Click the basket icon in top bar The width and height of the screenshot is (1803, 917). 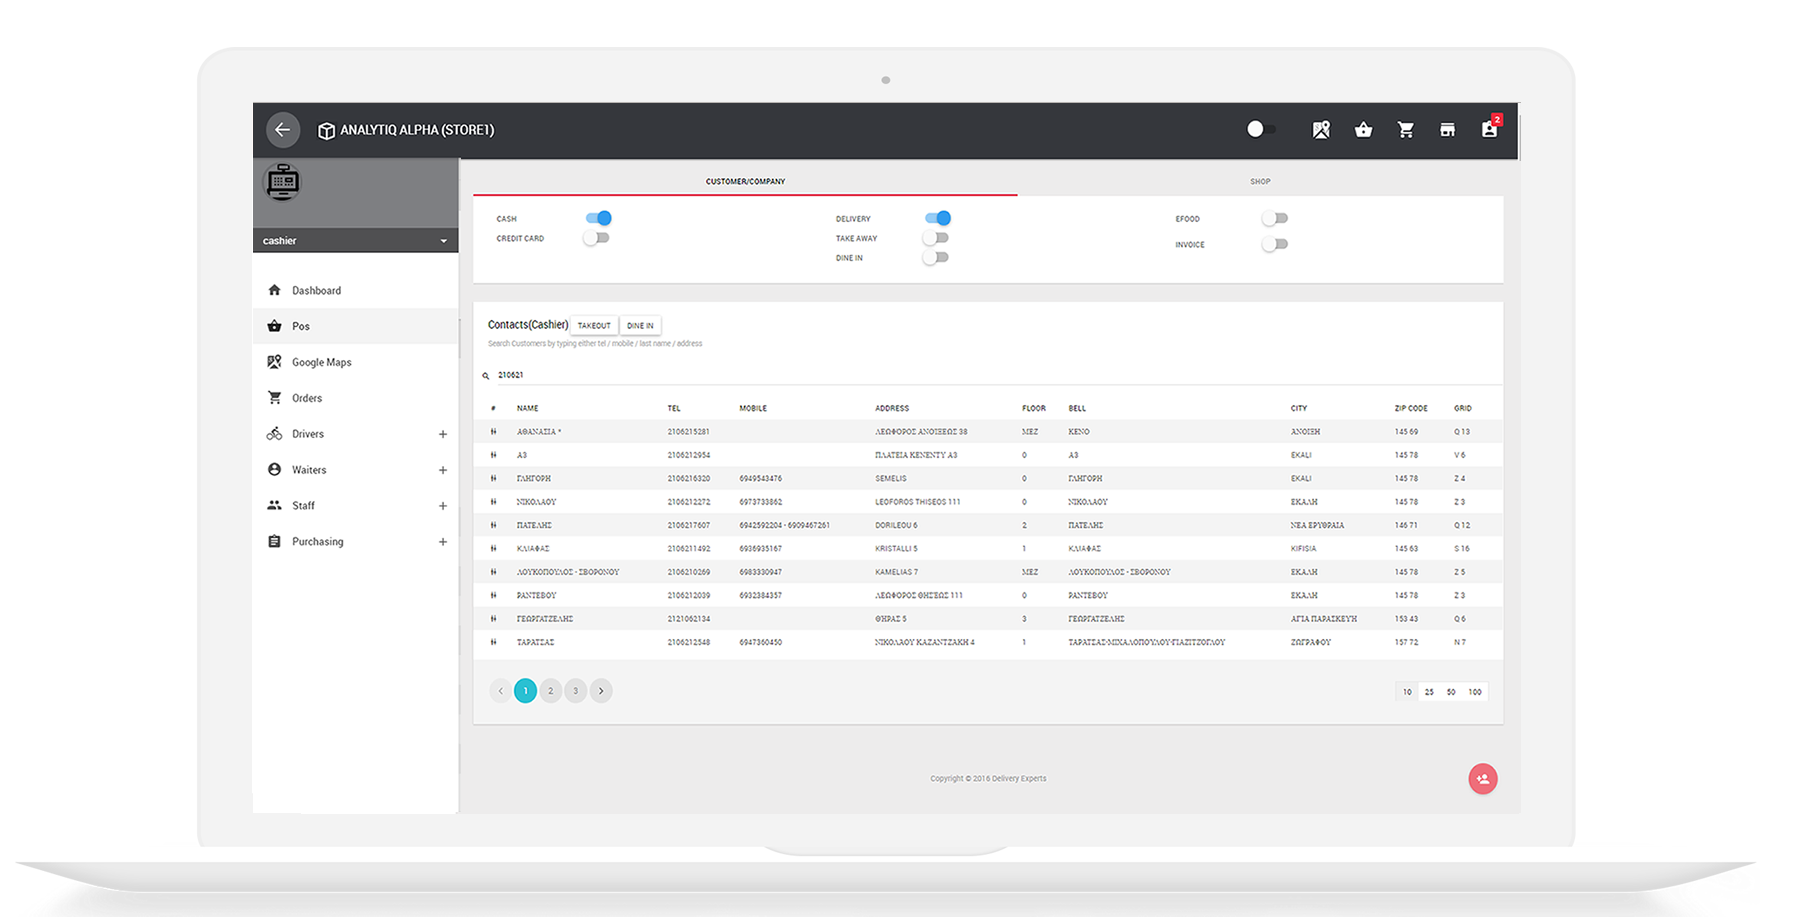[x=1363, y=130]
